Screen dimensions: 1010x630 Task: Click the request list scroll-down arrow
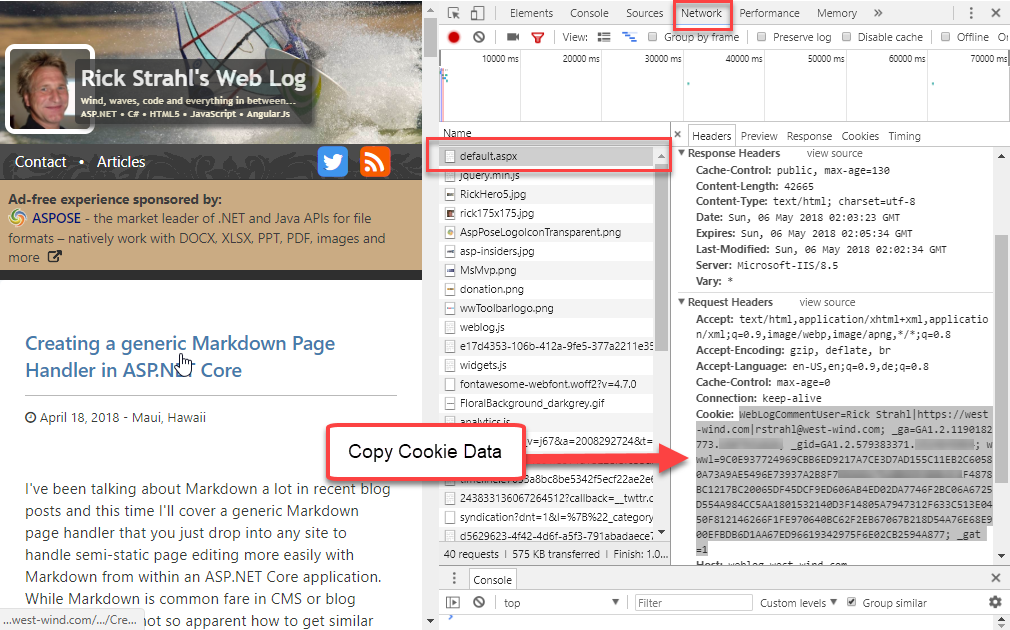pyautogui.click(x=661, y=532)
